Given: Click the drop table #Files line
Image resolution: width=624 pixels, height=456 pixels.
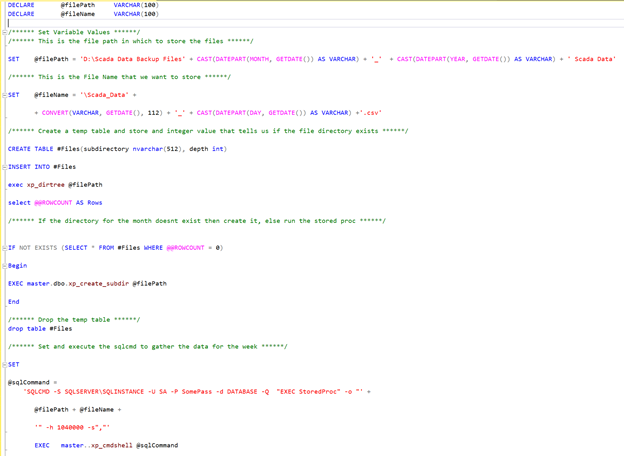Looking at the screenshot, I should [x=40, y=329].
